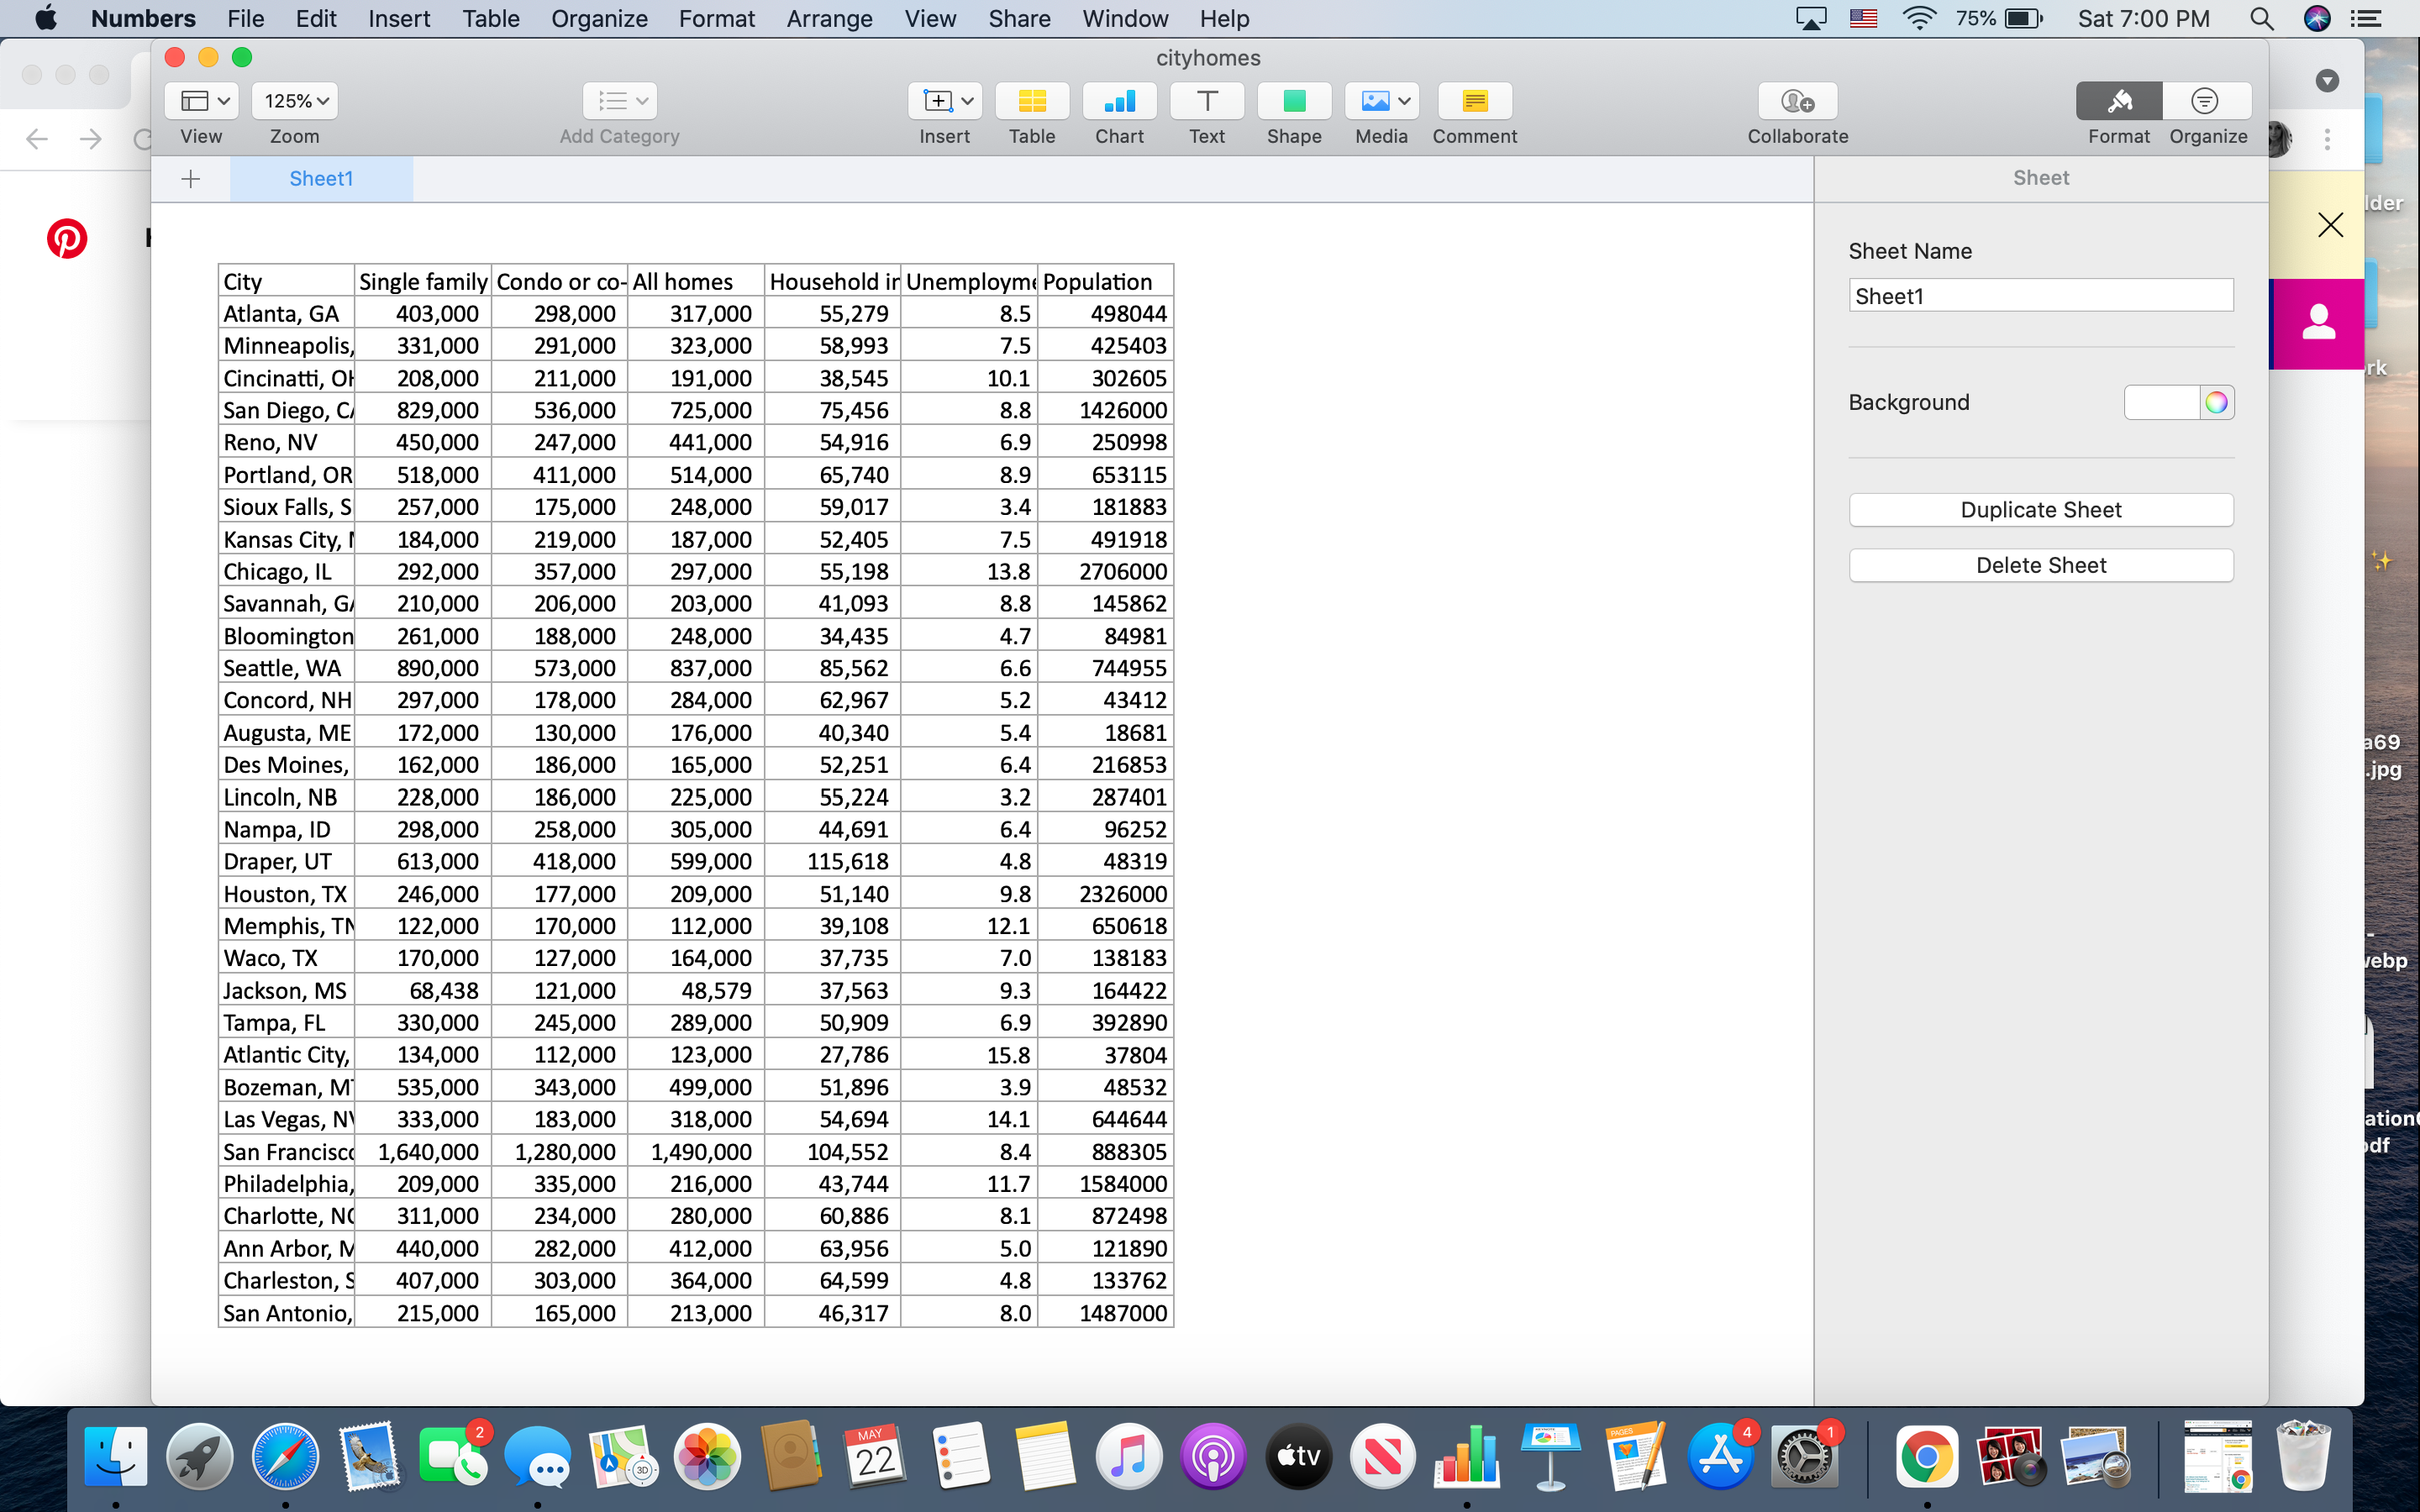Image resolution: width=2420 pixels, height=1512 pixels.
Task: Click the Delete Sheet button
Action: click(x=2040, y=565)
